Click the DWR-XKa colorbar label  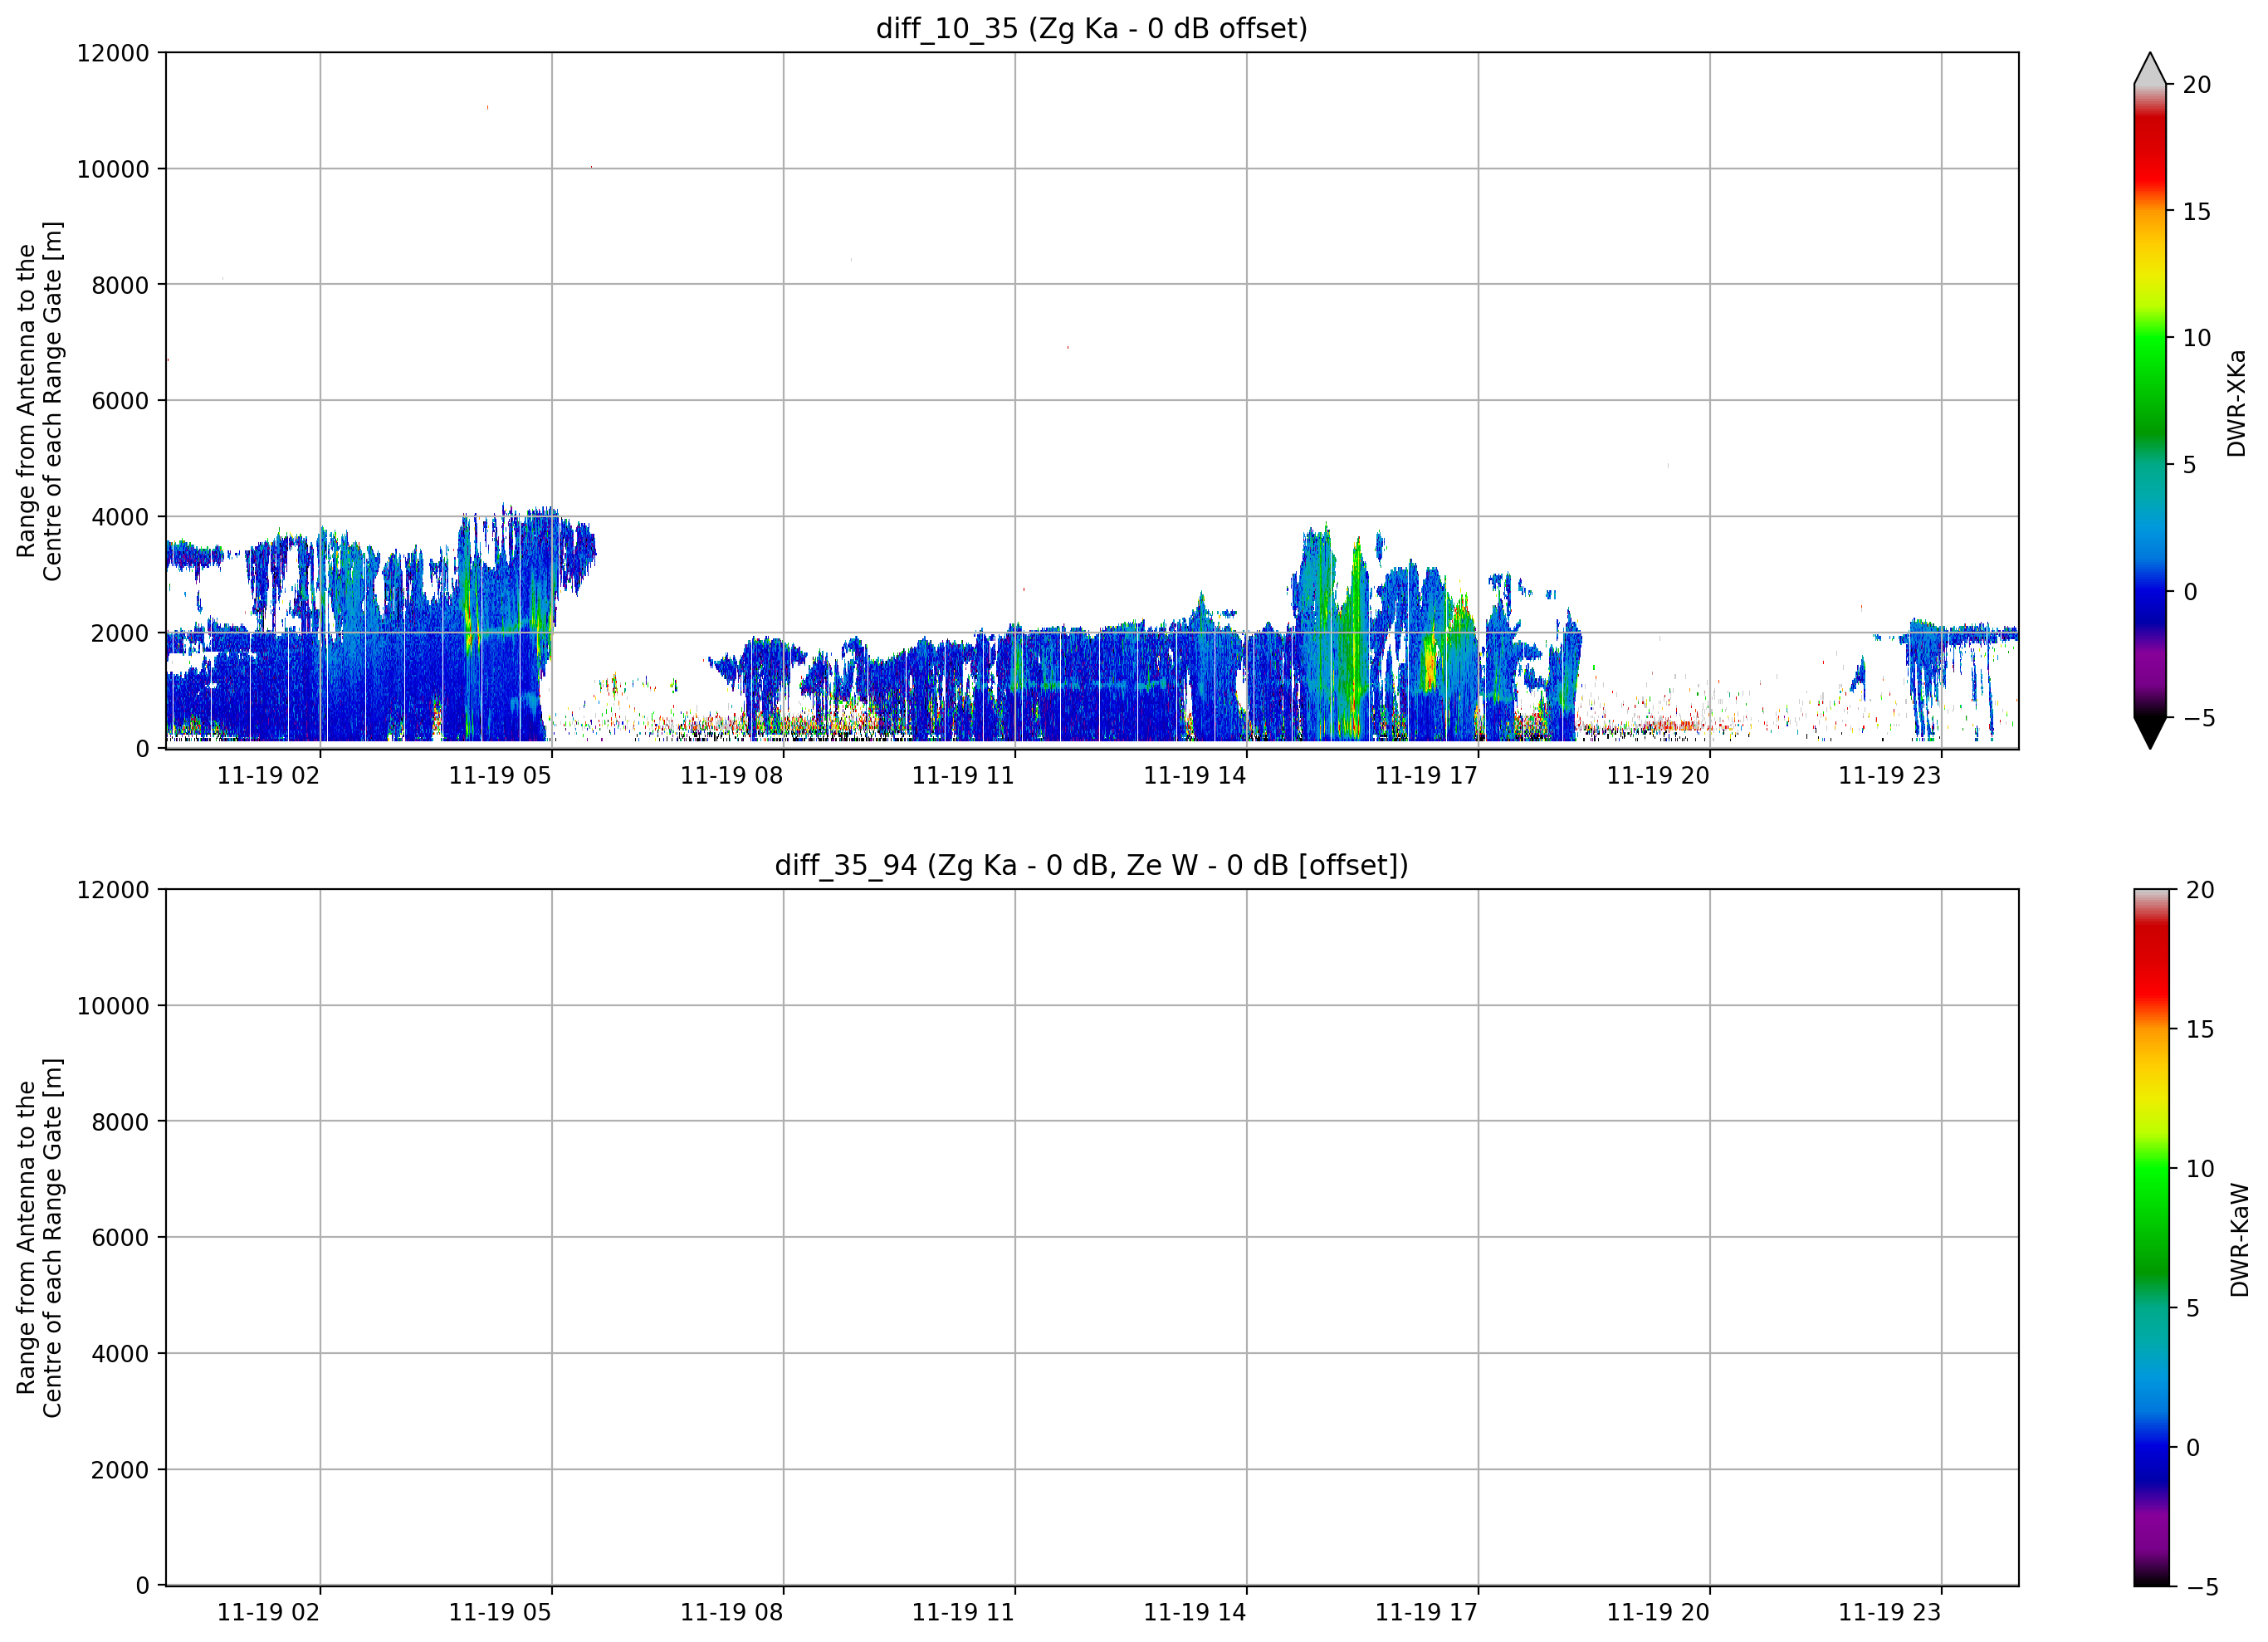(x=2237, y=403)
